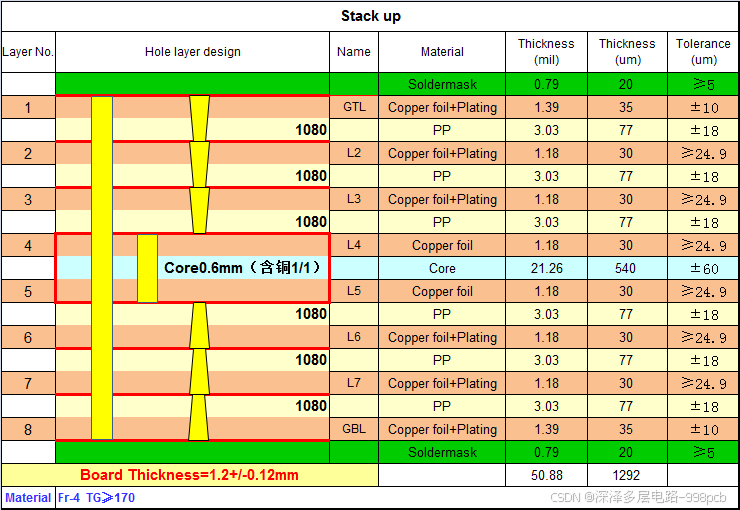
Task: Click the "540" core thickness value
Action: click(625, 268)
